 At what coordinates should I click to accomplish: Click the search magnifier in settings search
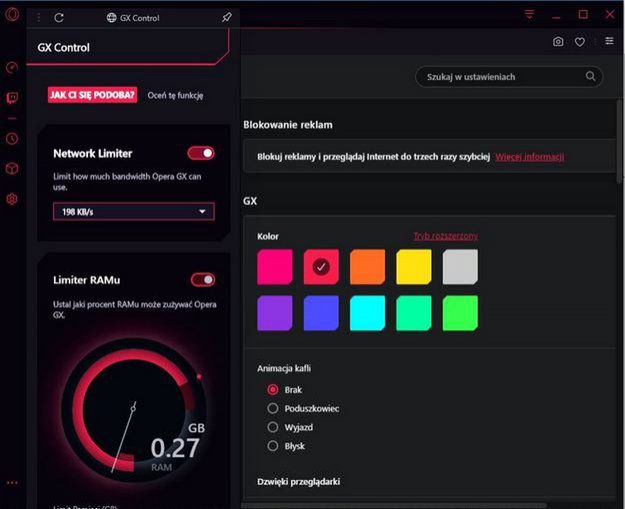[591, 76]
